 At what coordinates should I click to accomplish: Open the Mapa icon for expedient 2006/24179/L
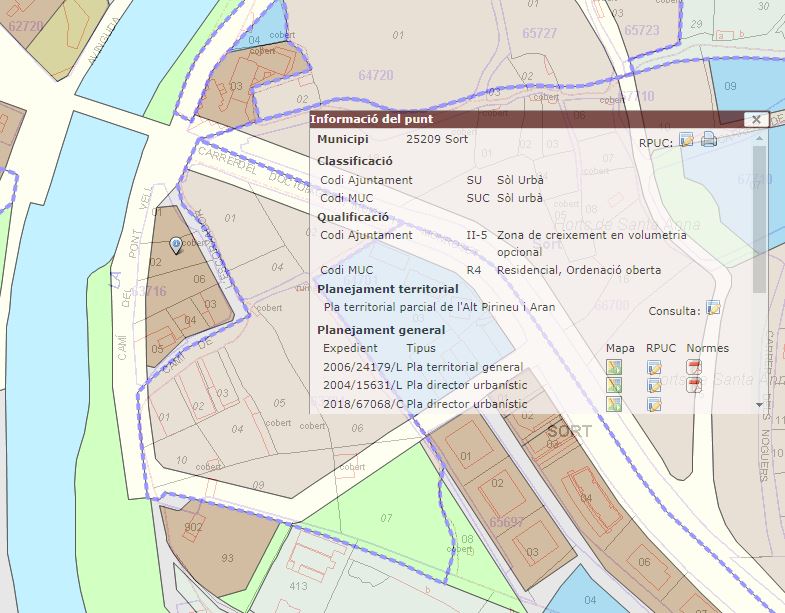pos(614,367)
